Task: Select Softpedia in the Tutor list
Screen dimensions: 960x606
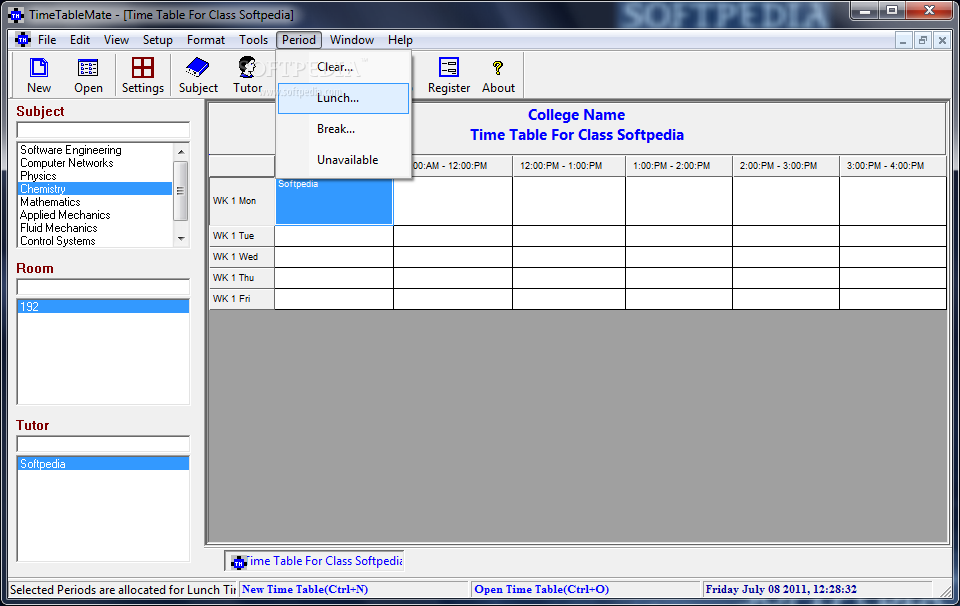Action: click(103, 464)
